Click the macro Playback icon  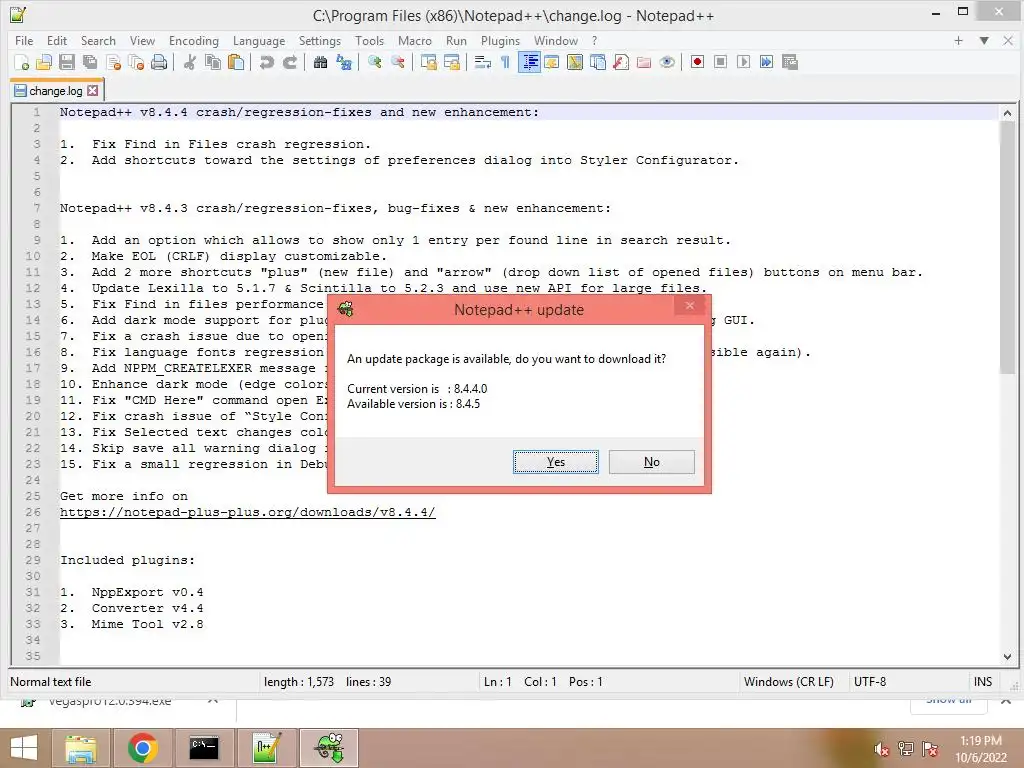(743, 62)
